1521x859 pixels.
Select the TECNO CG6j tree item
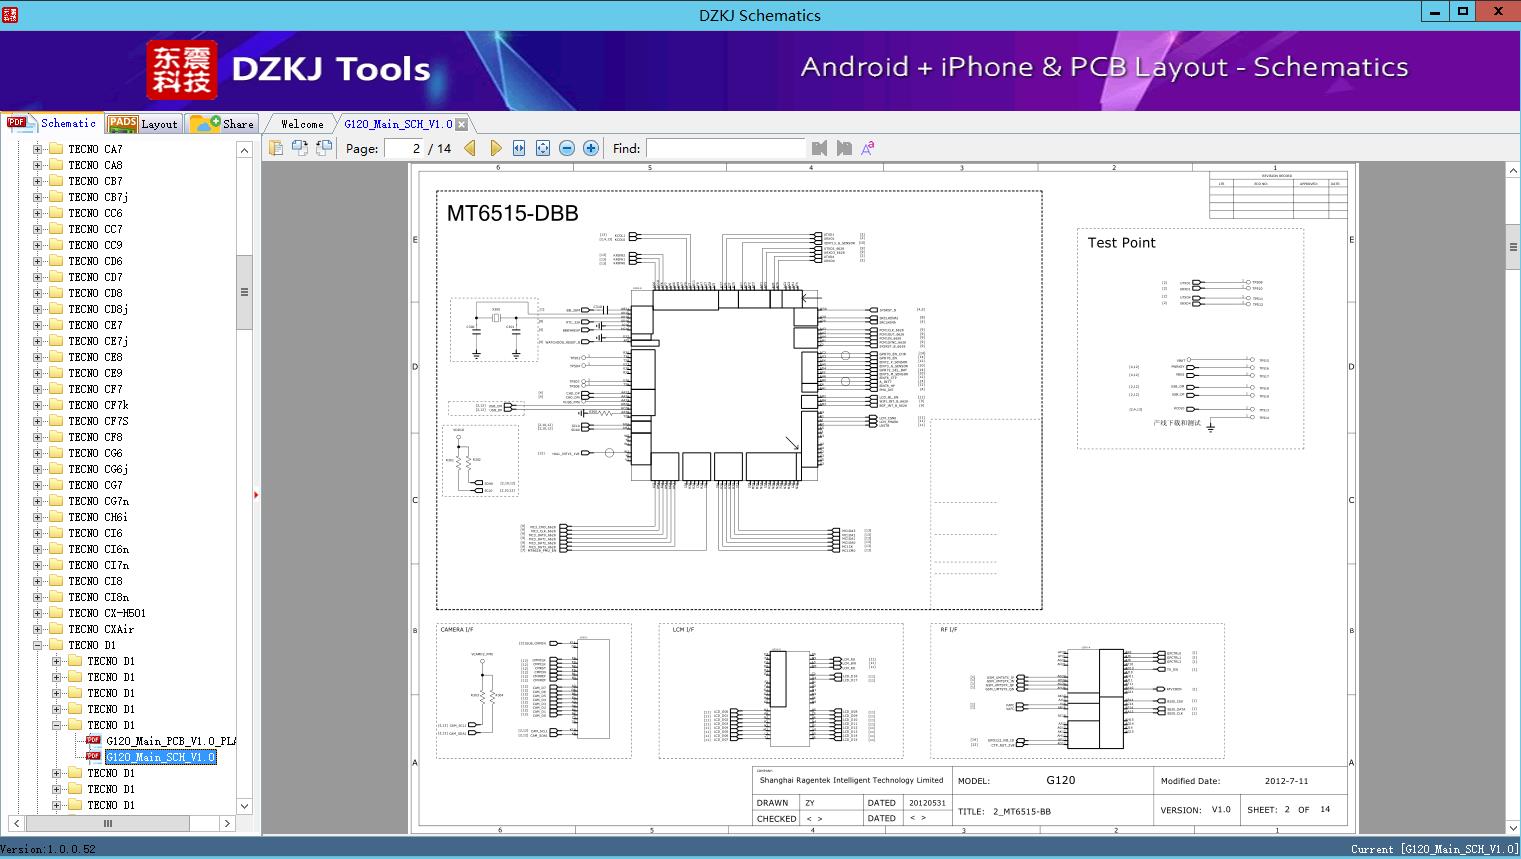[x=98, y=469]
